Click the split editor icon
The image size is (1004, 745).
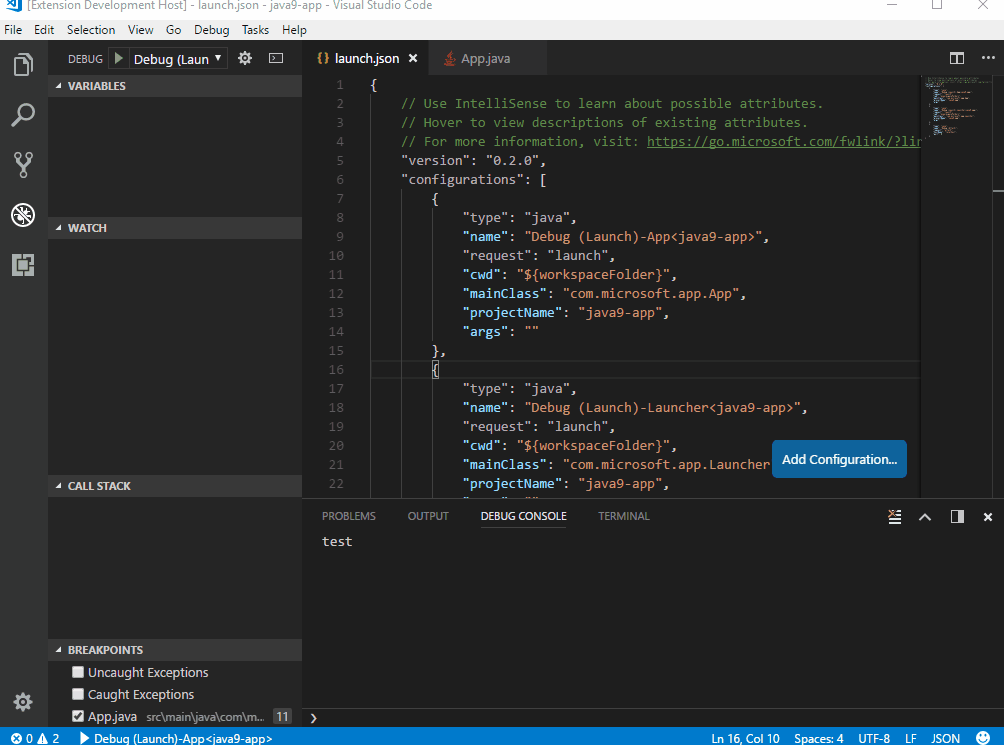[x=957, y=59]
